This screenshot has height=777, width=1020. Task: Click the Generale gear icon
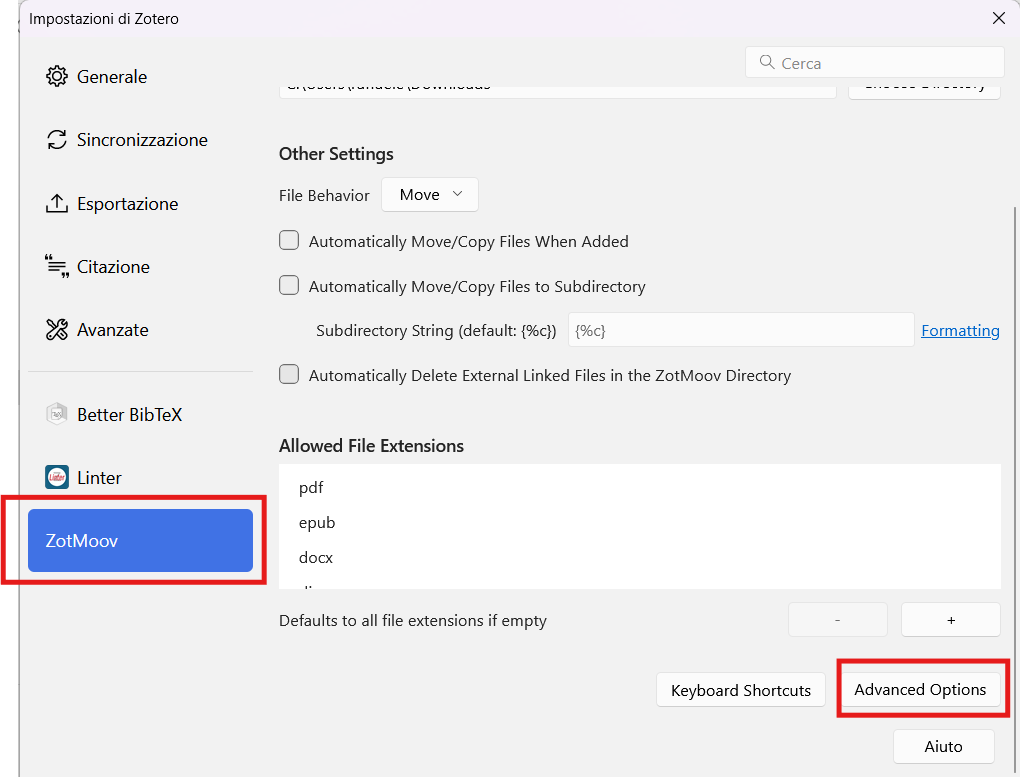tap(57, 76)
